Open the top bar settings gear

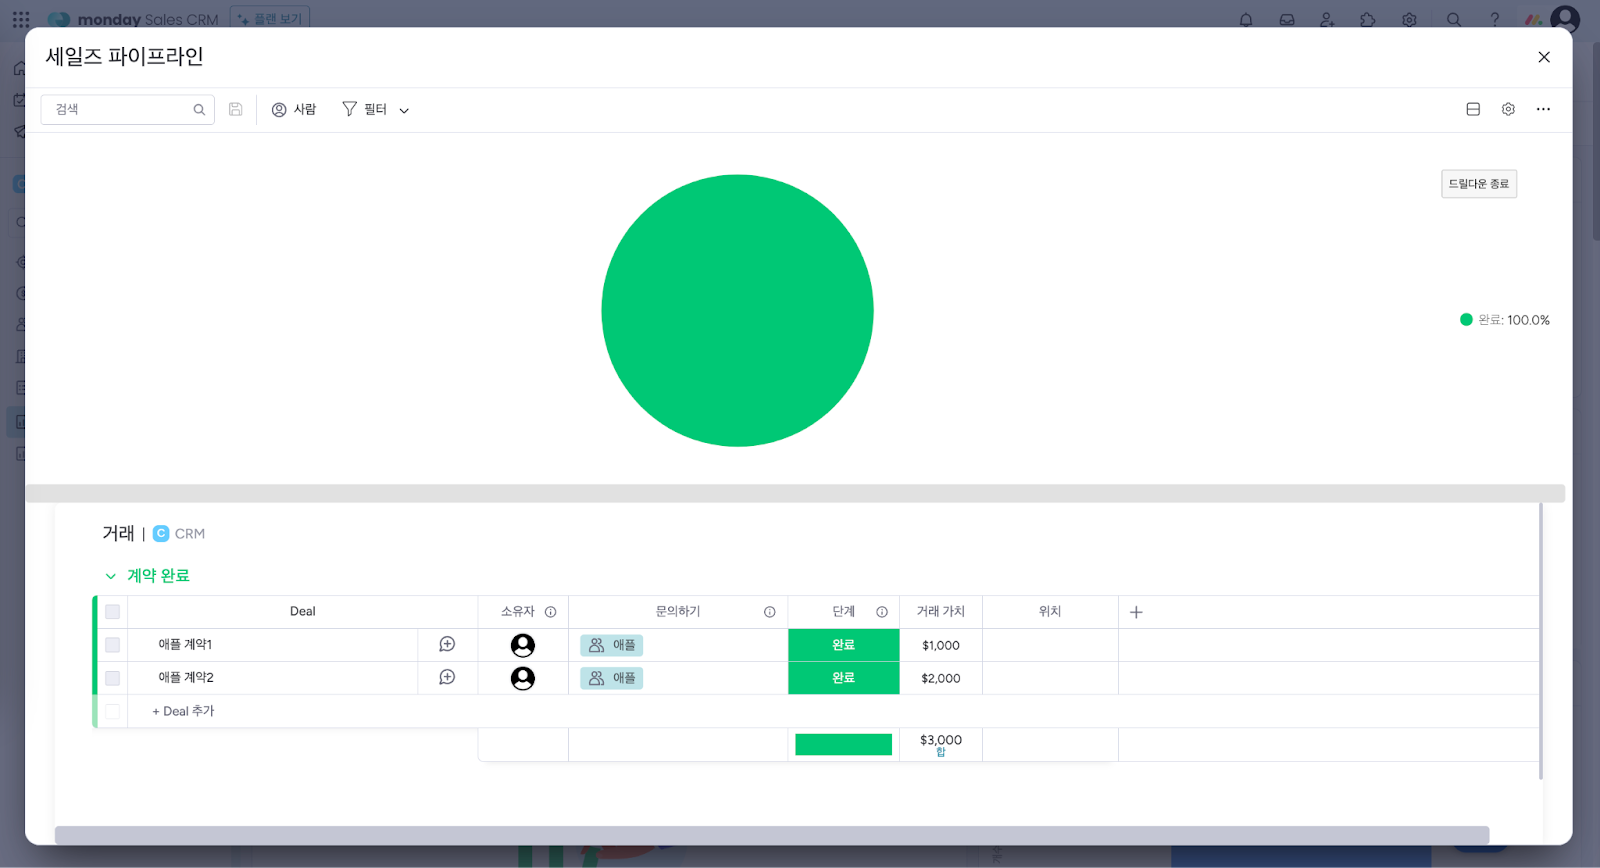coord(1409,19)
